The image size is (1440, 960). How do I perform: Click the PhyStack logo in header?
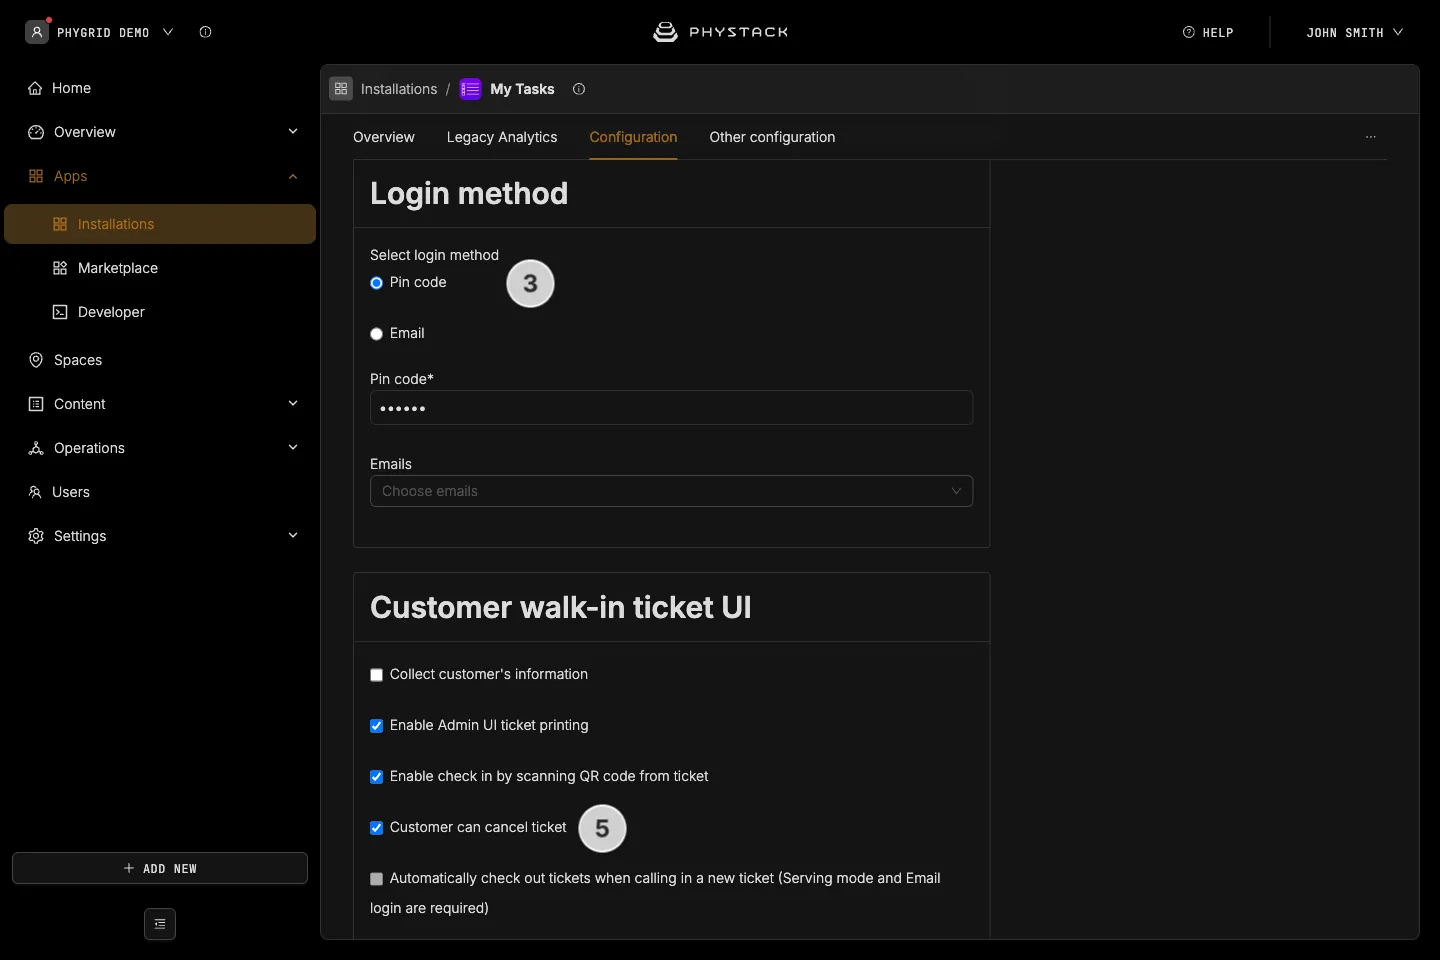point(720,32)
